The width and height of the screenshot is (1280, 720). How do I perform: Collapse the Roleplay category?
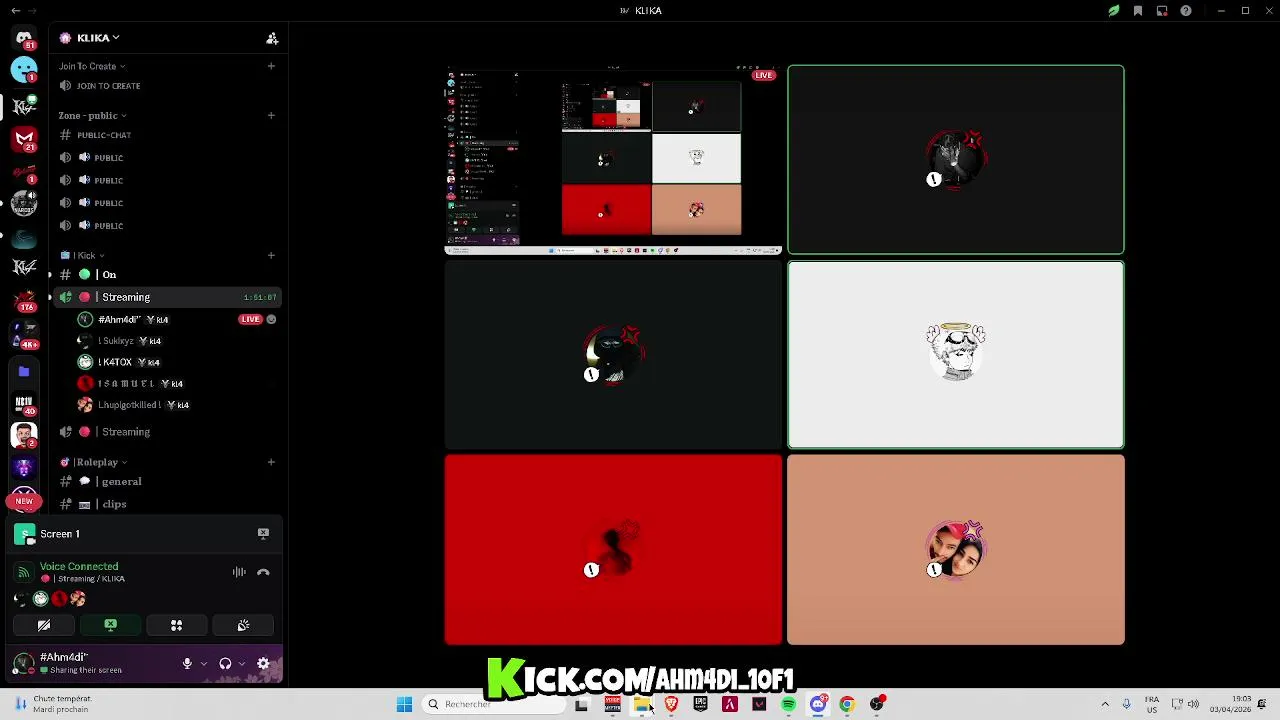(x=93, y=462)
